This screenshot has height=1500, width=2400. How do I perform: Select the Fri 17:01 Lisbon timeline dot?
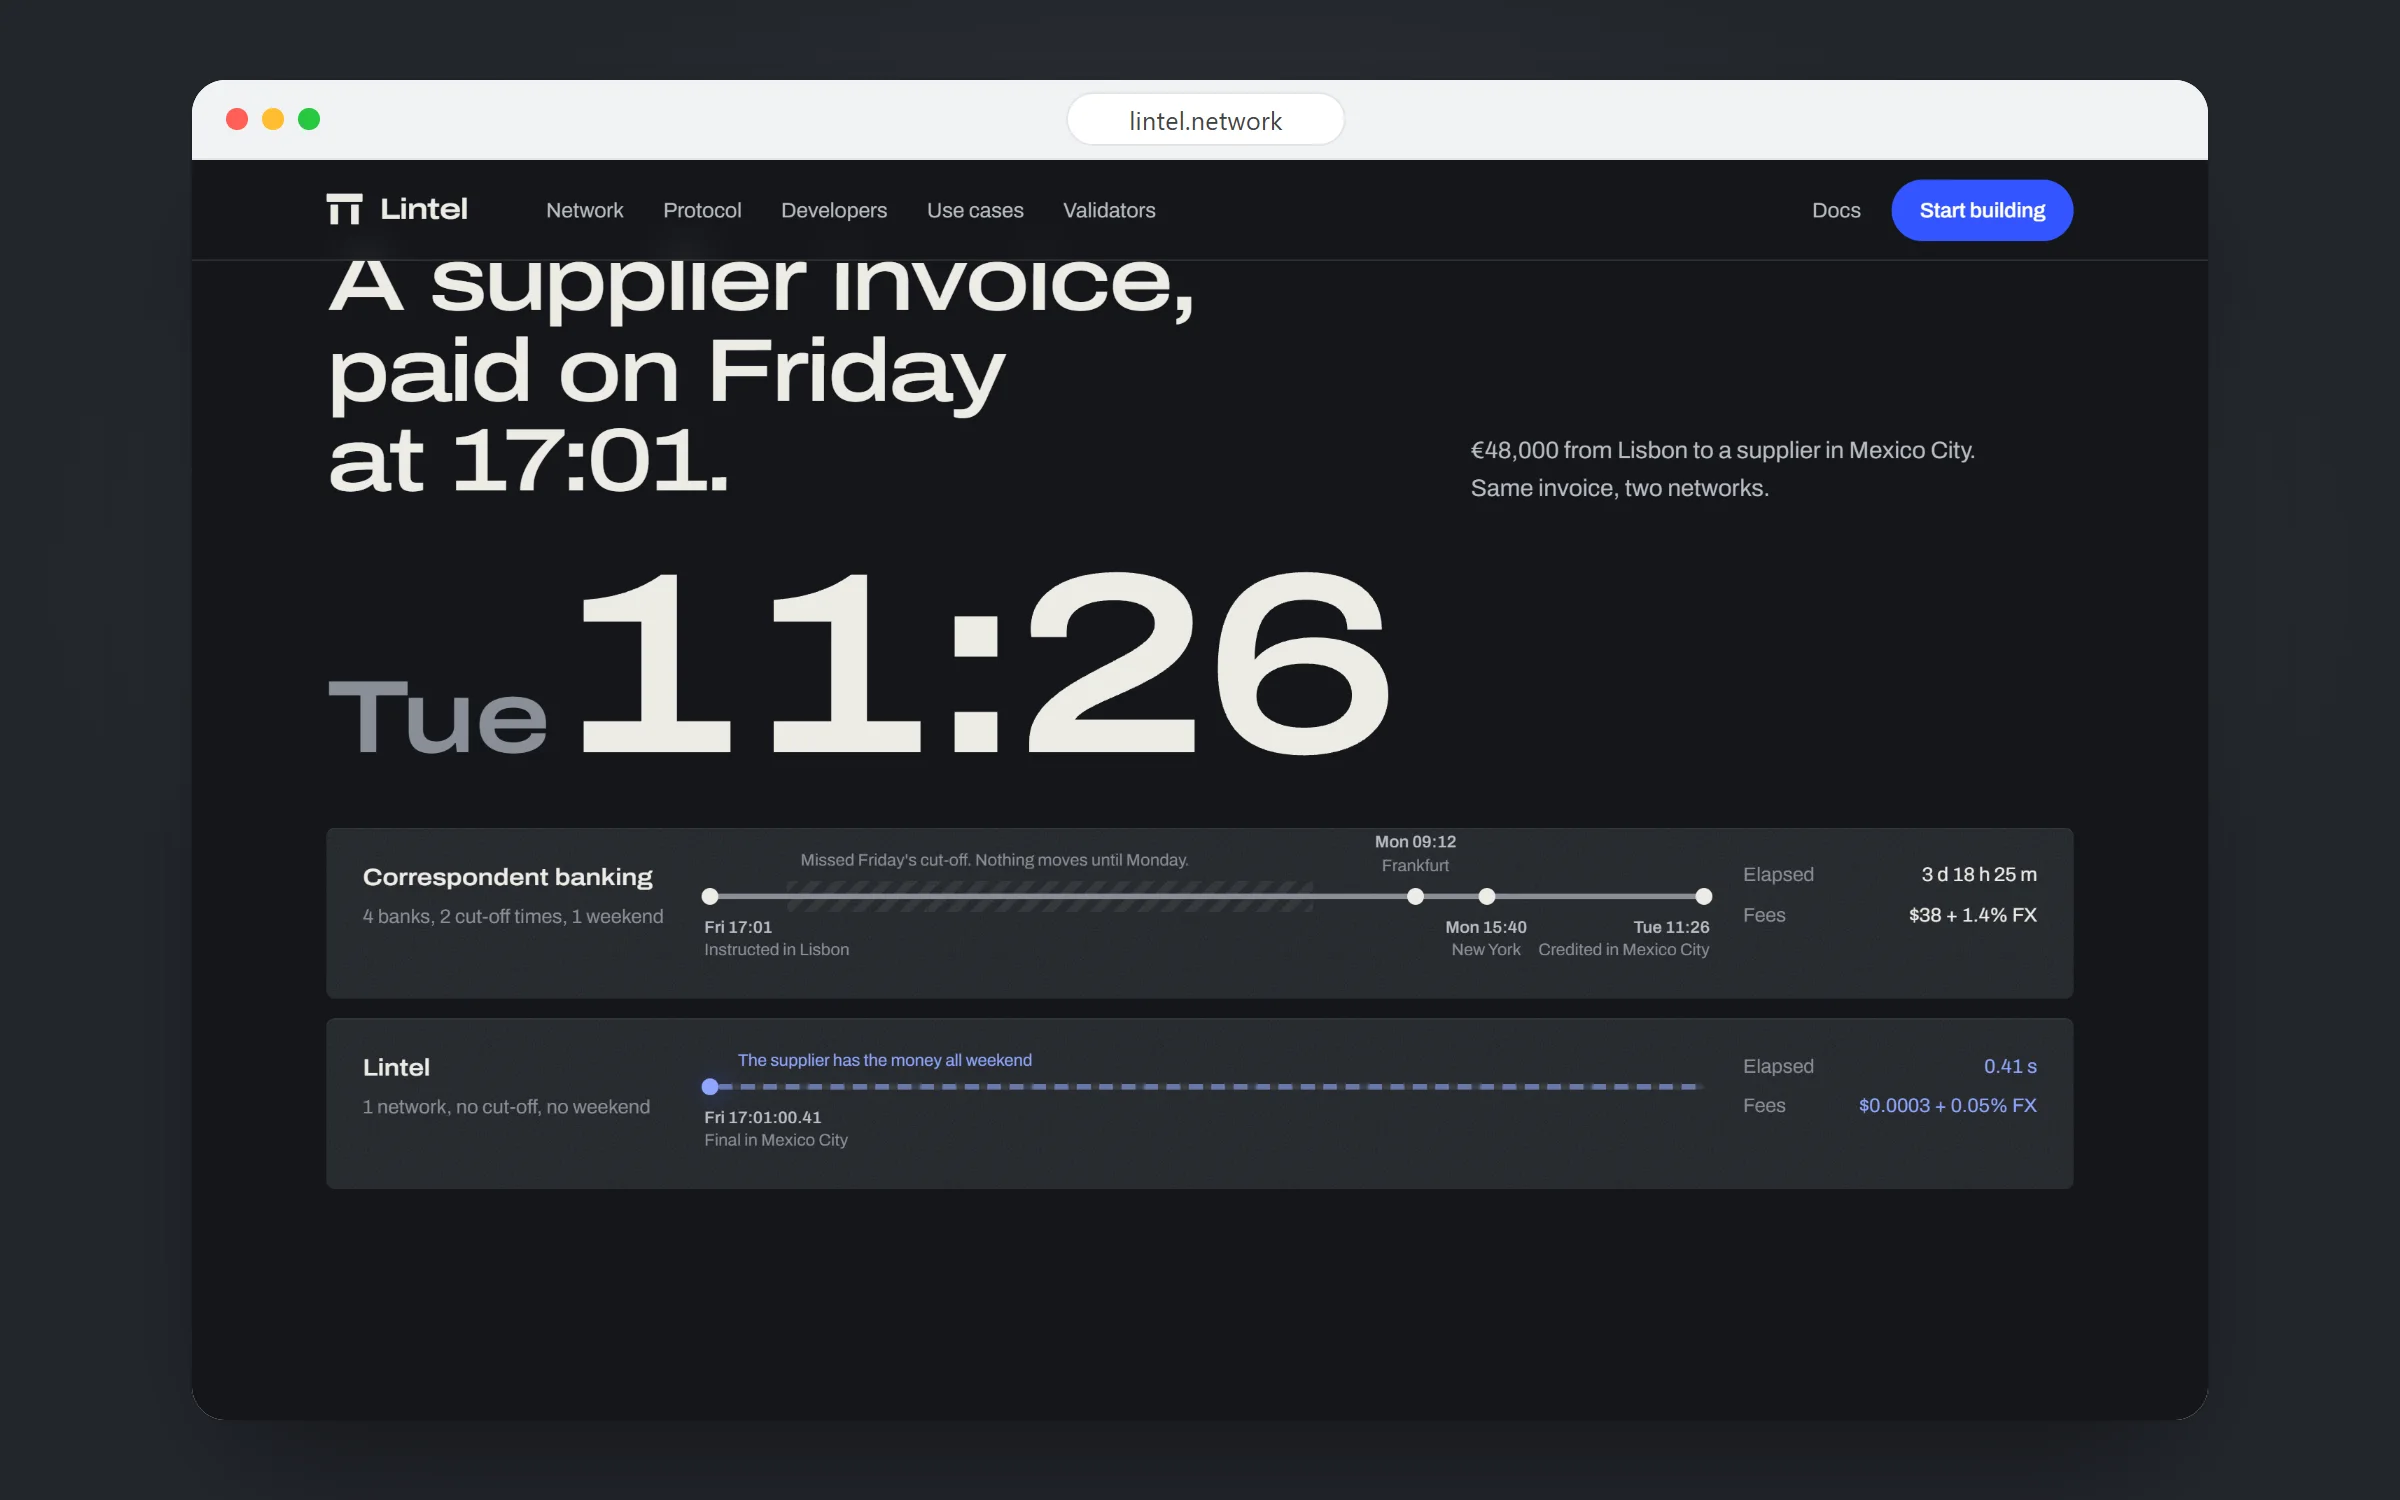(x=710, y=896)
